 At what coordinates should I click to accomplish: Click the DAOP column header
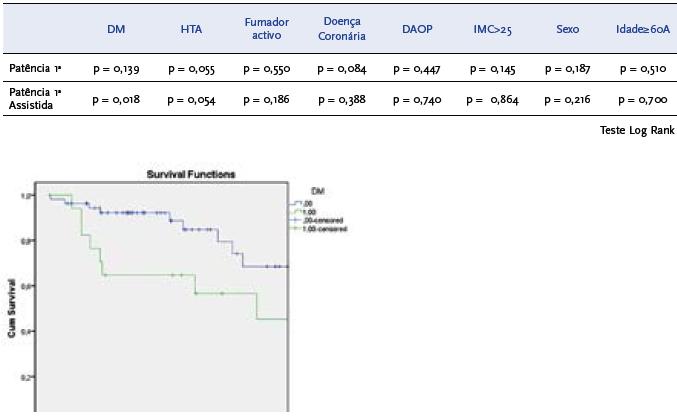coord(417,30)
